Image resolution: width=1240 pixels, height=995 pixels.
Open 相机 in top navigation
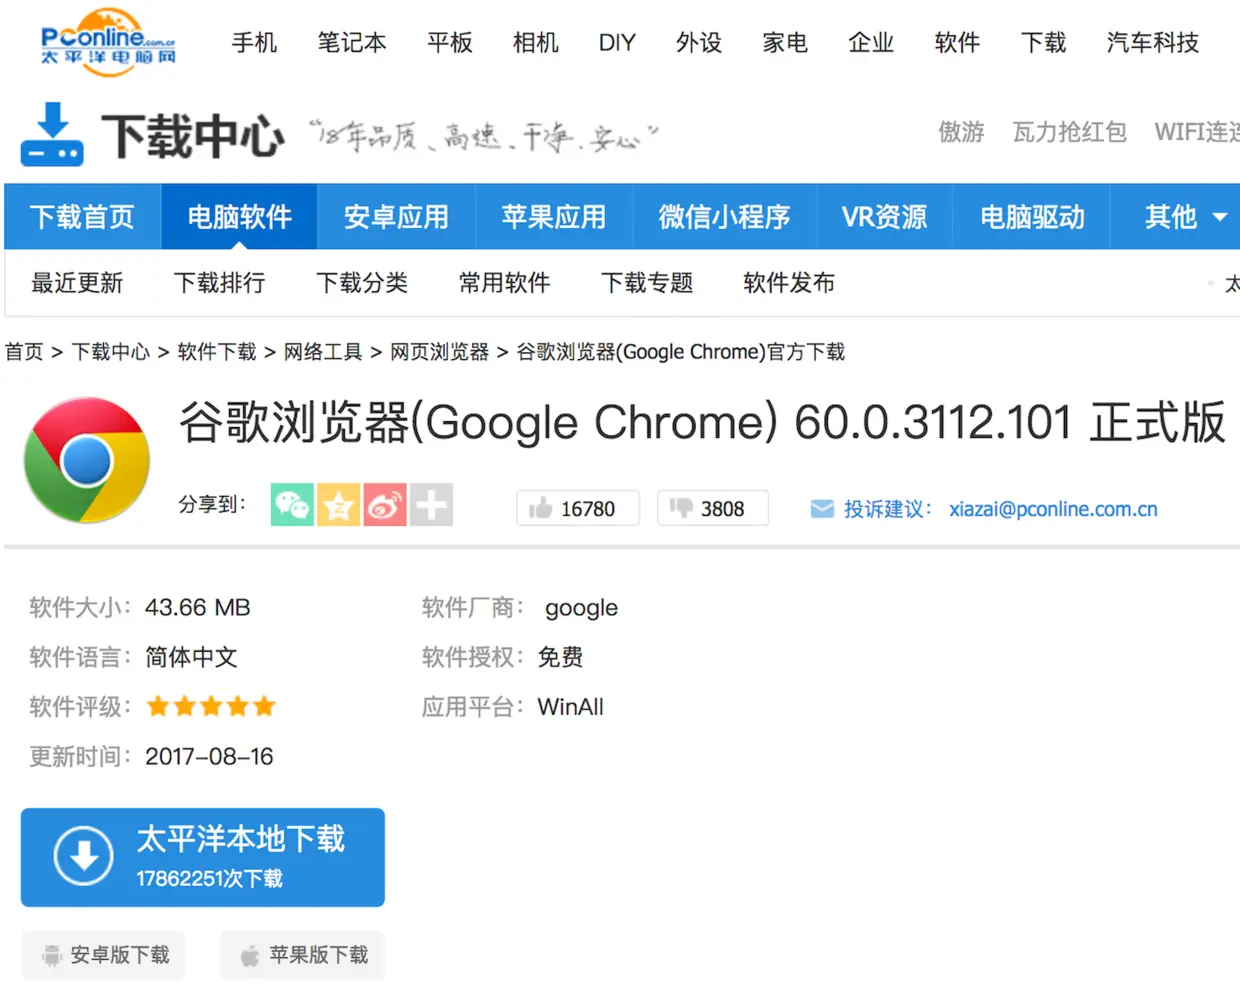[x=536, y=43]
